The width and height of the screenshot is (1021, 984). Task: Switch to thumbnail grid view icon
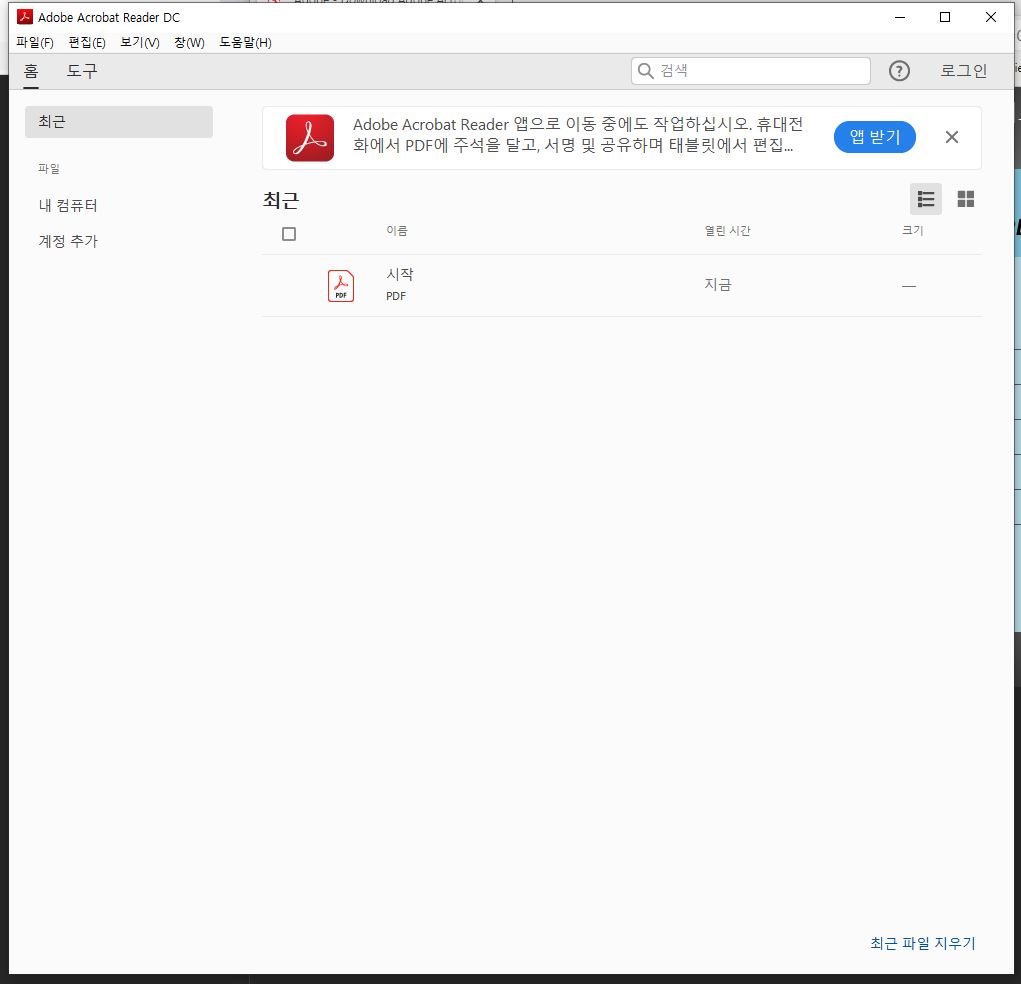click(965, 199)
